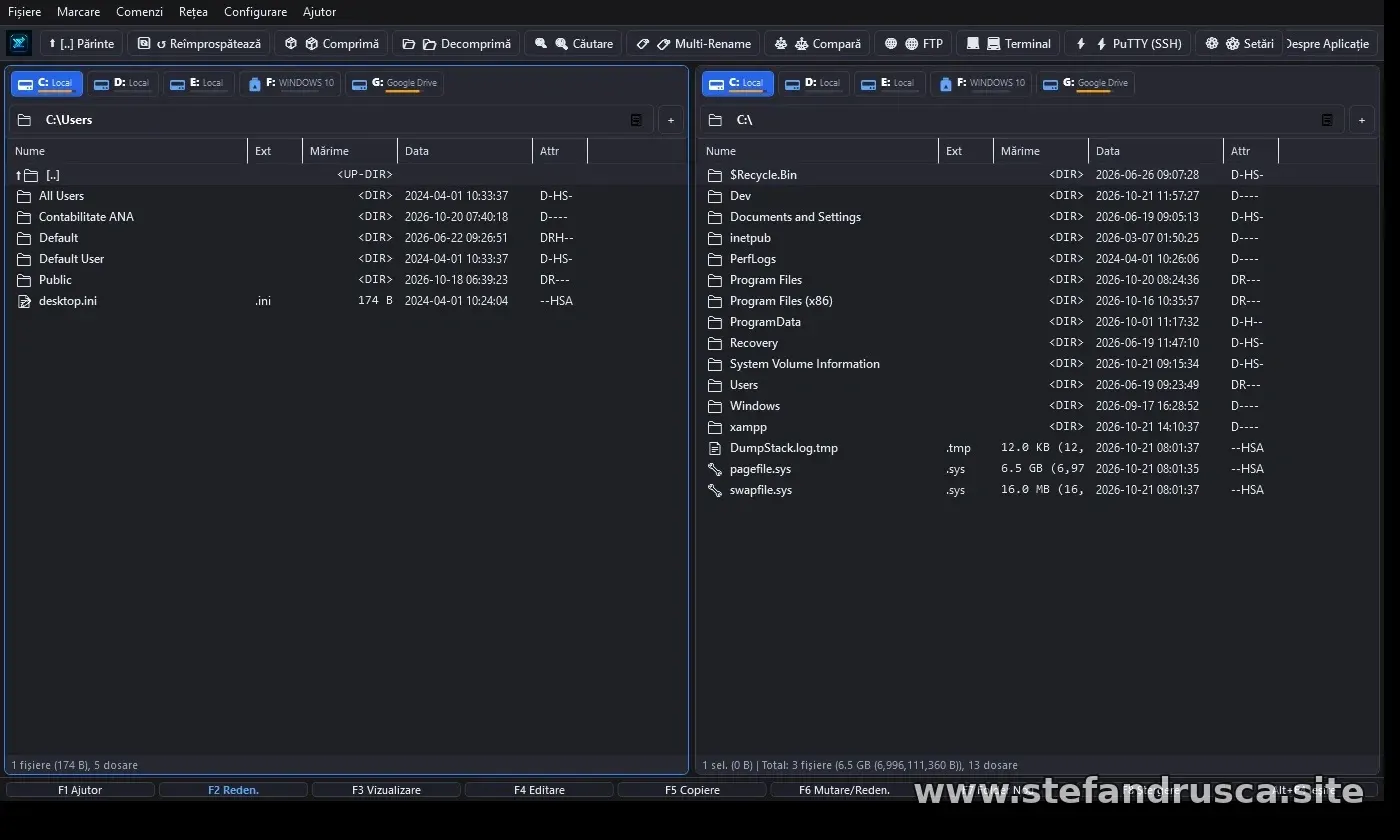
Task: Add a tab with left panel plus button
Action: coord(671,120)
